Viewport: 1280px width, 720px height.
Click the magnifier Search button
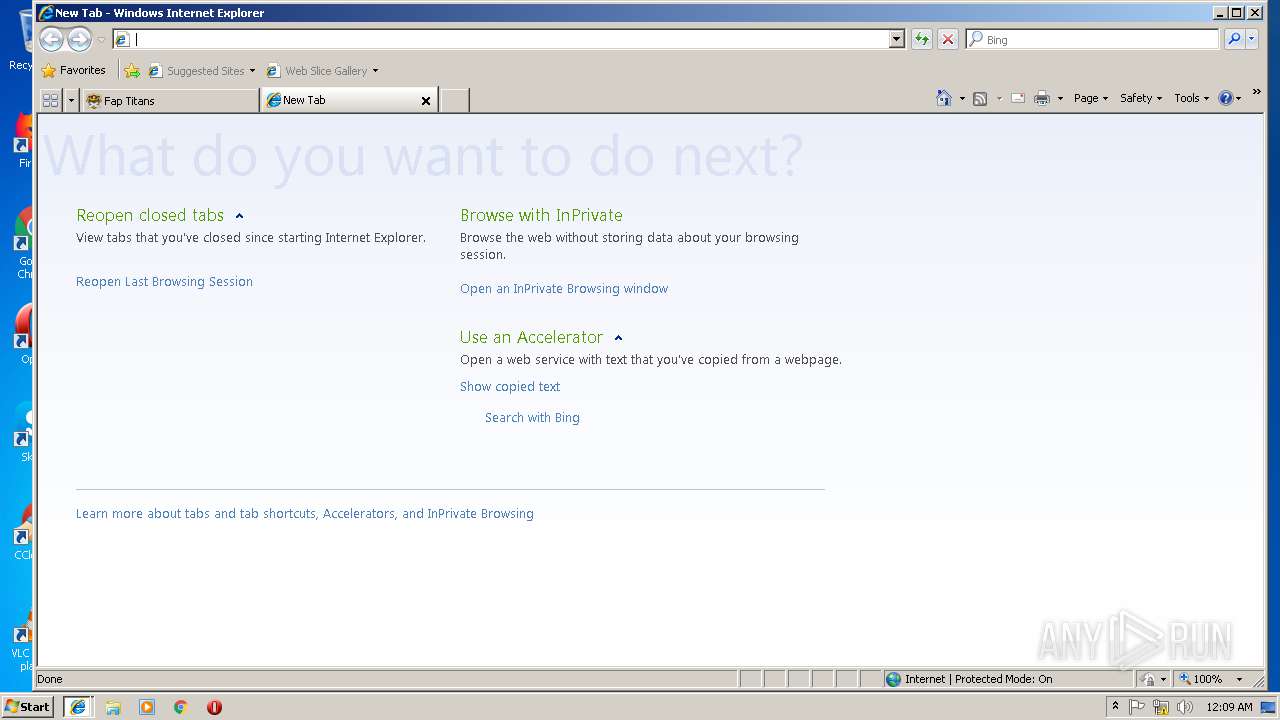(x=1234, y=39)
